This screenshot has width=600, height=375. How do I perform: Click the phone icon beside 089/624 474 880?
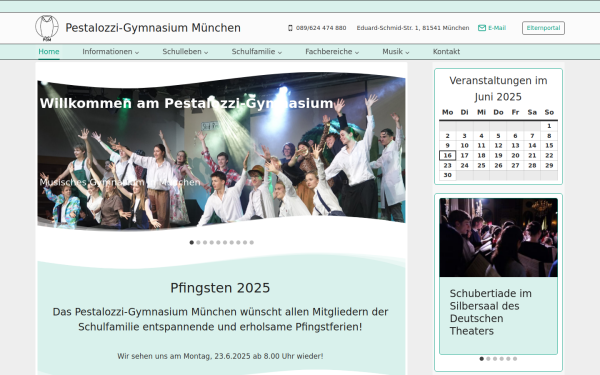click(290, 28)
